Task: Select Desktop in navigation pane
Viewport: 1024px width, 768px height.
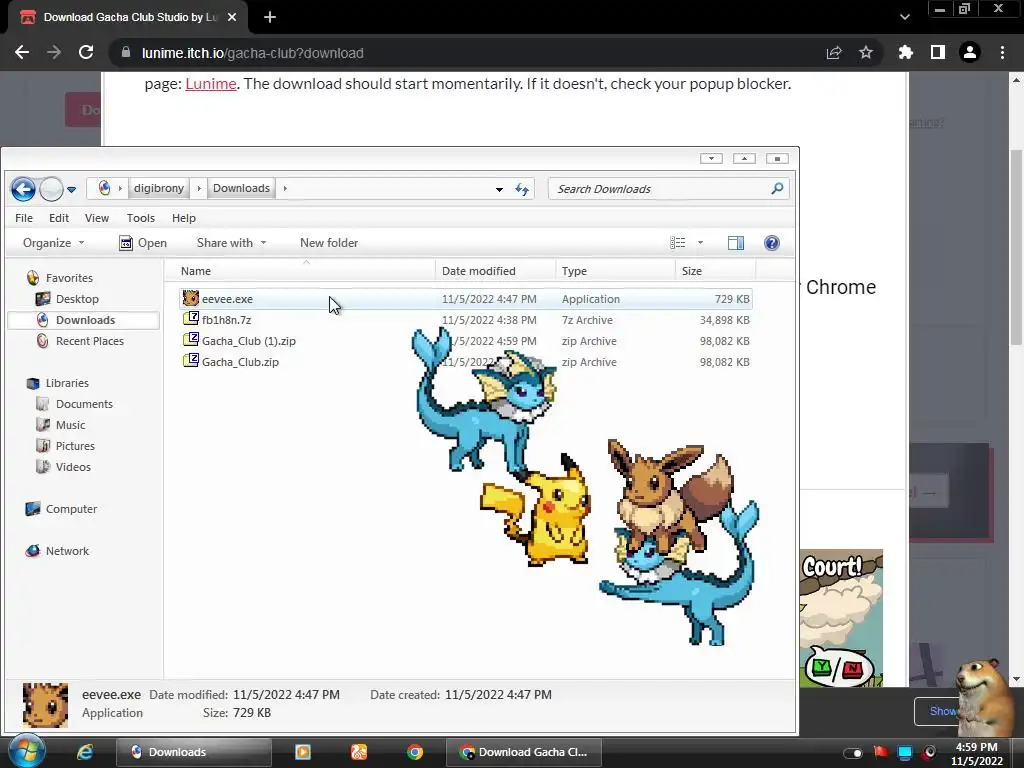Action: pos(77,299)
